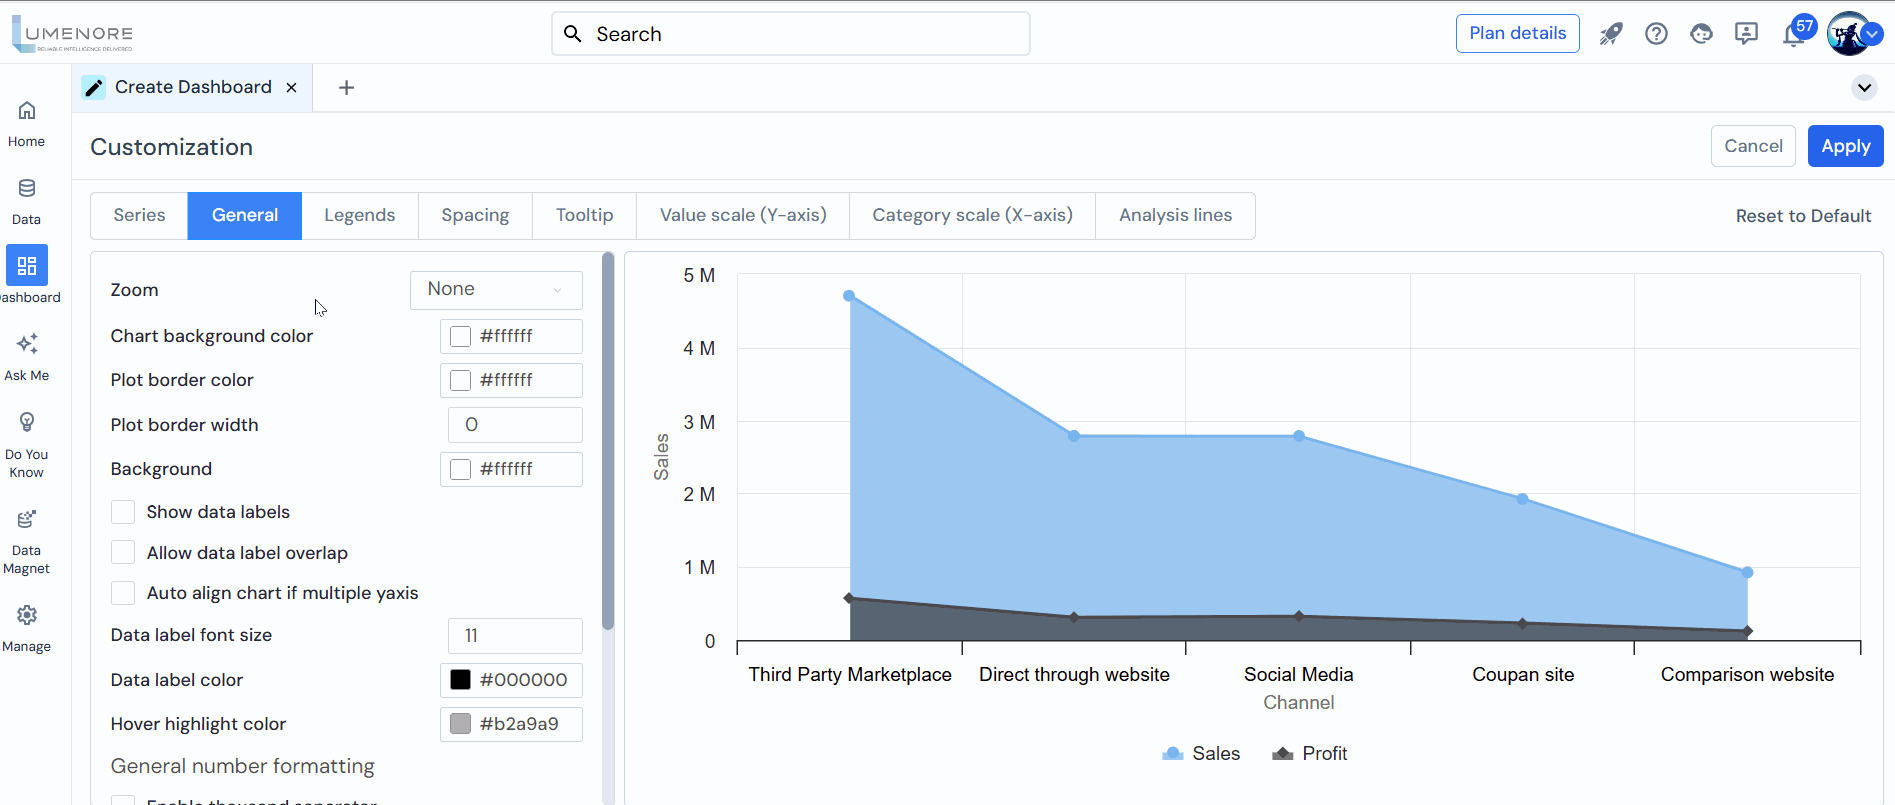The width and height of the screenshot is (1895, 805).
Task: Open the Data section in sidebar
Action: coord(27,189)
